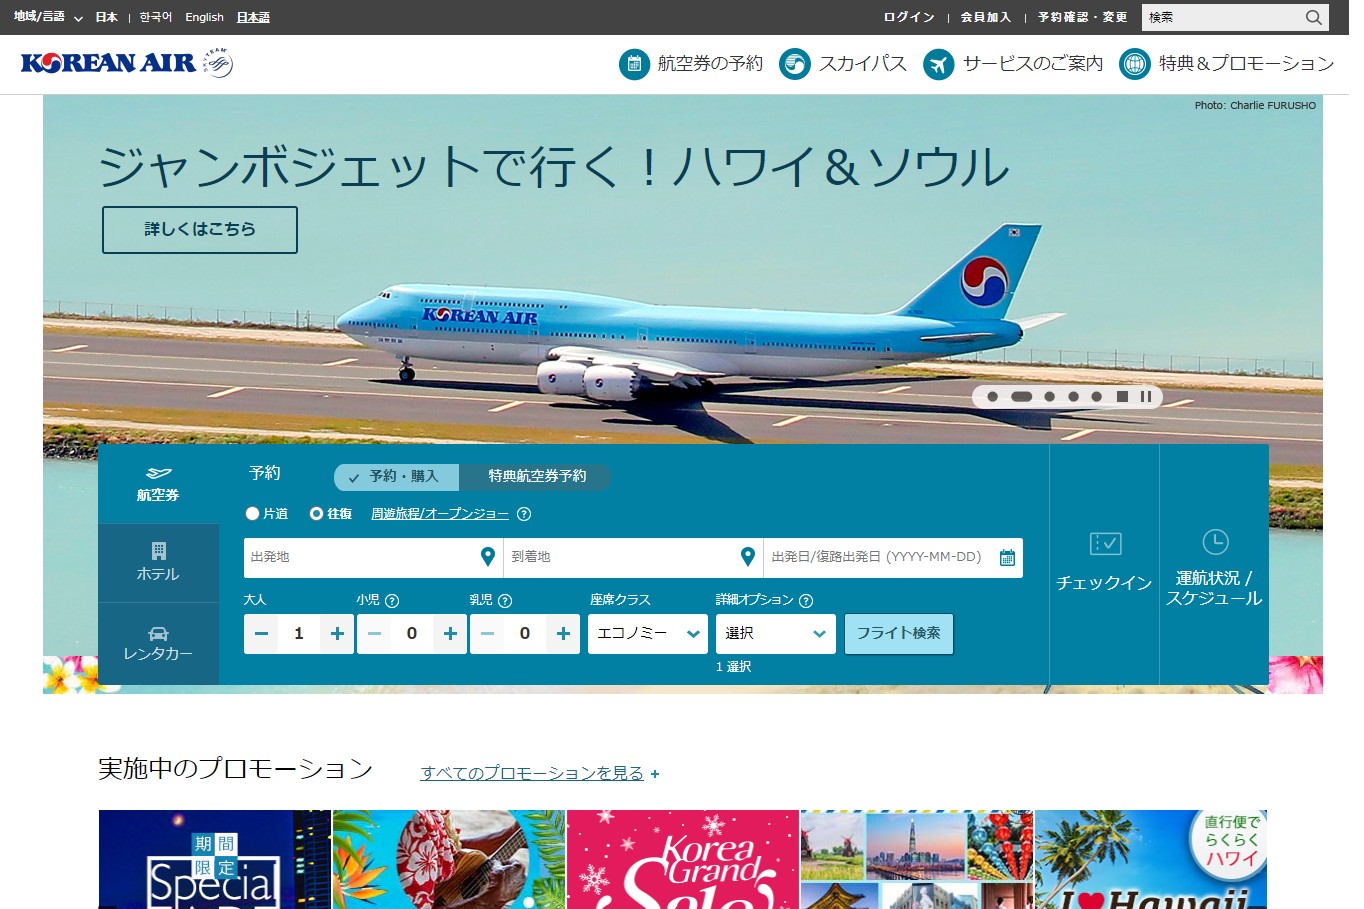Screen dimensions: 1364x909
Task: Go to fourth banner slide dot
Action: pyautogui.click(x=1073, y=397)
